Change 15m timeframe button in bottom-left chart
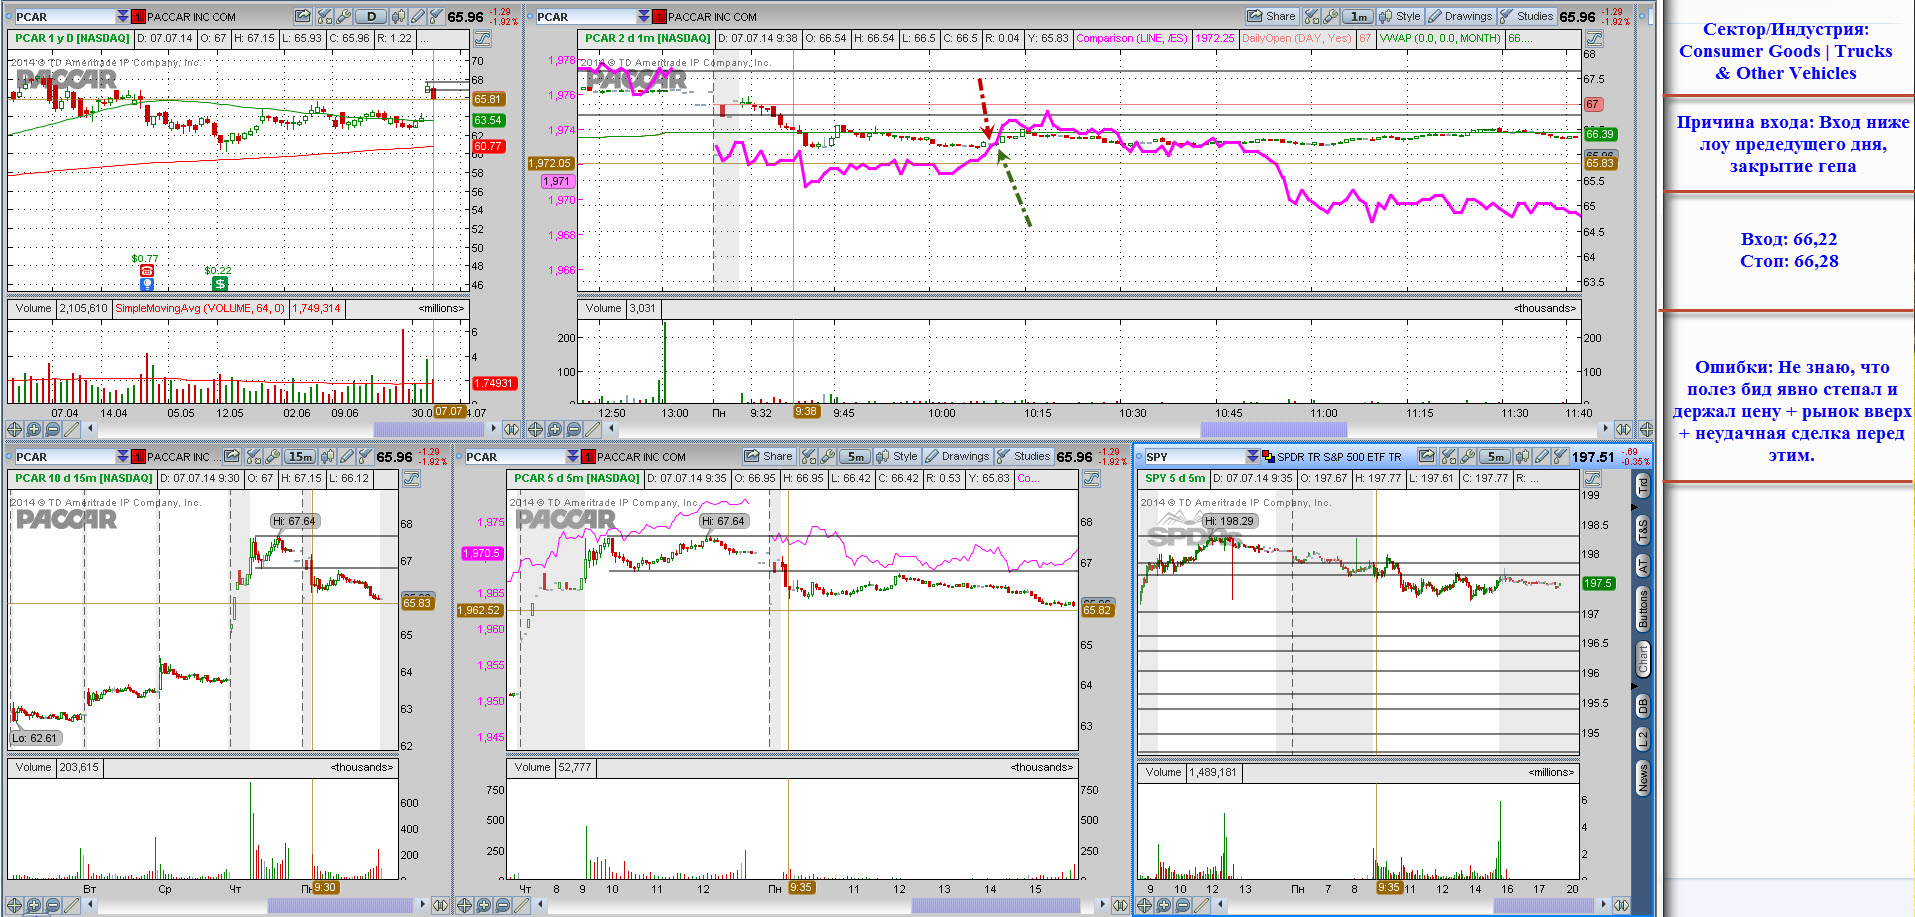Image resolution: width=1915 pixels, height=917 pixels. pyautogui.click(x=300, y=456)
